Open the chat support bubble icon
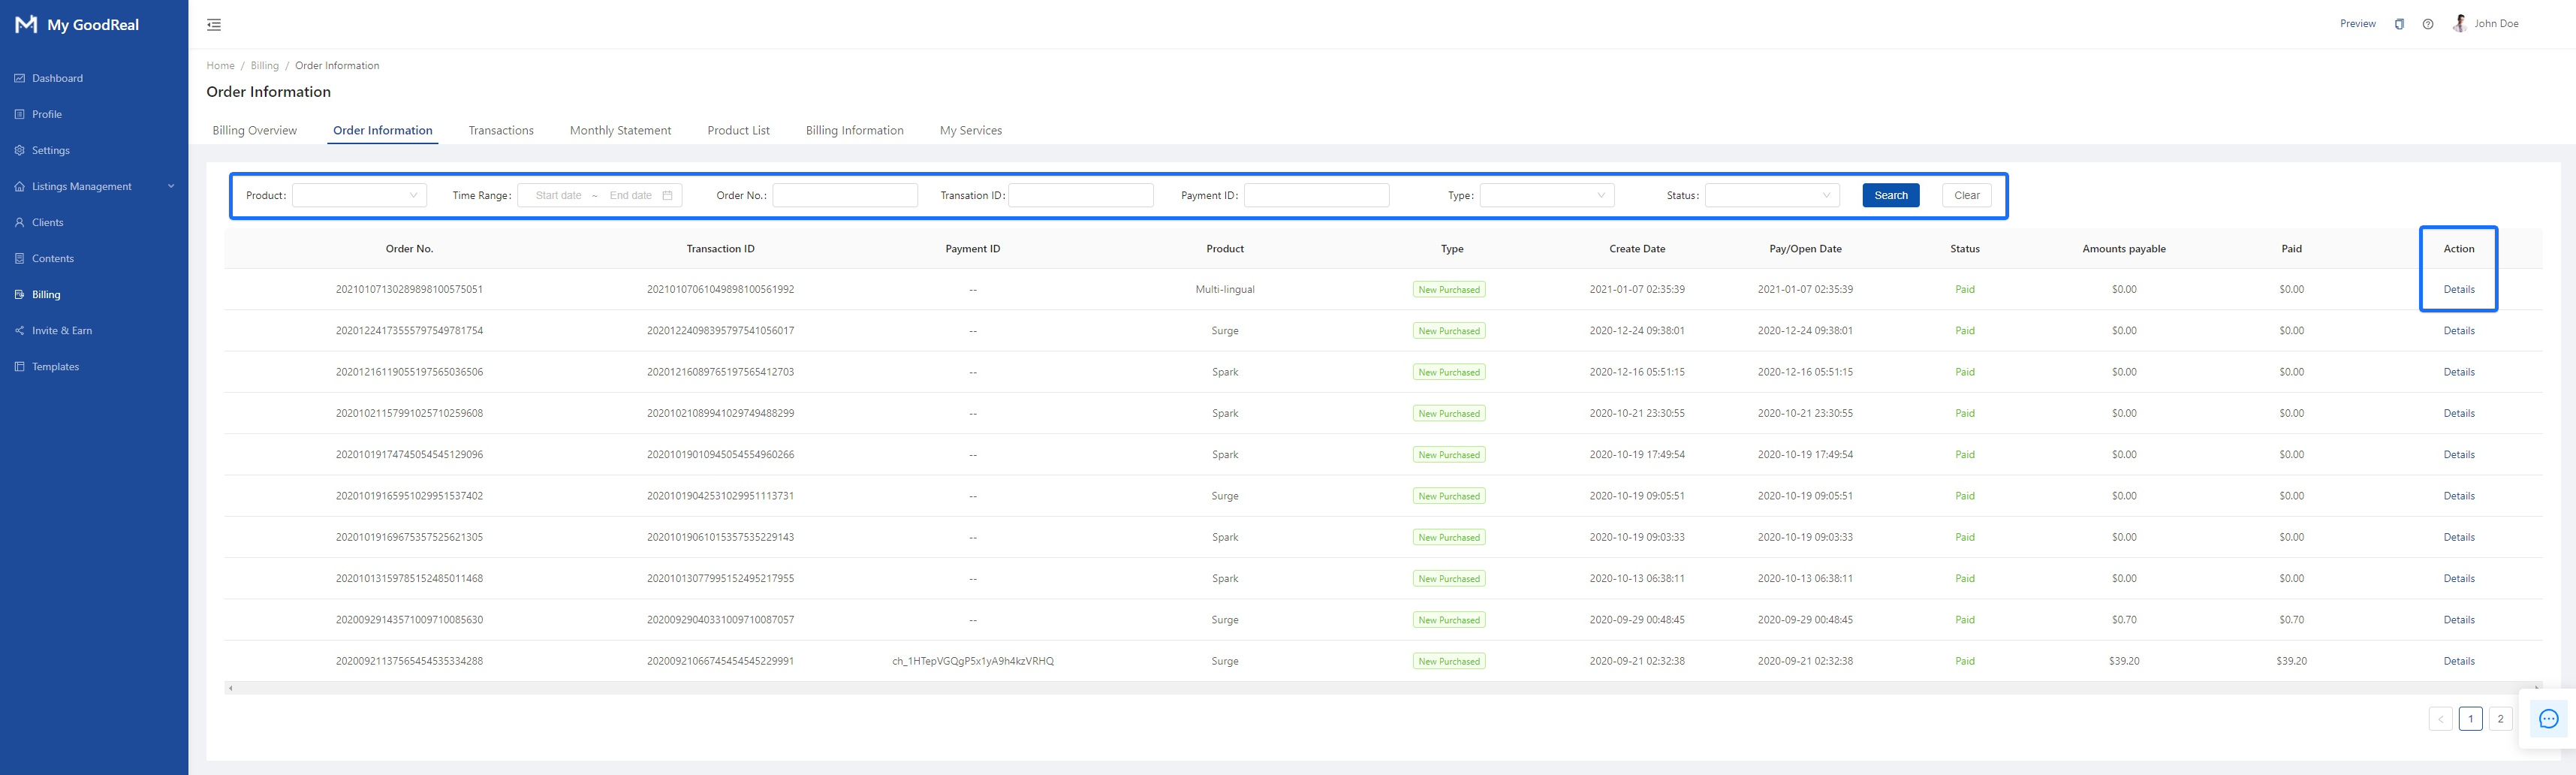 click(x=2548, y=718)
